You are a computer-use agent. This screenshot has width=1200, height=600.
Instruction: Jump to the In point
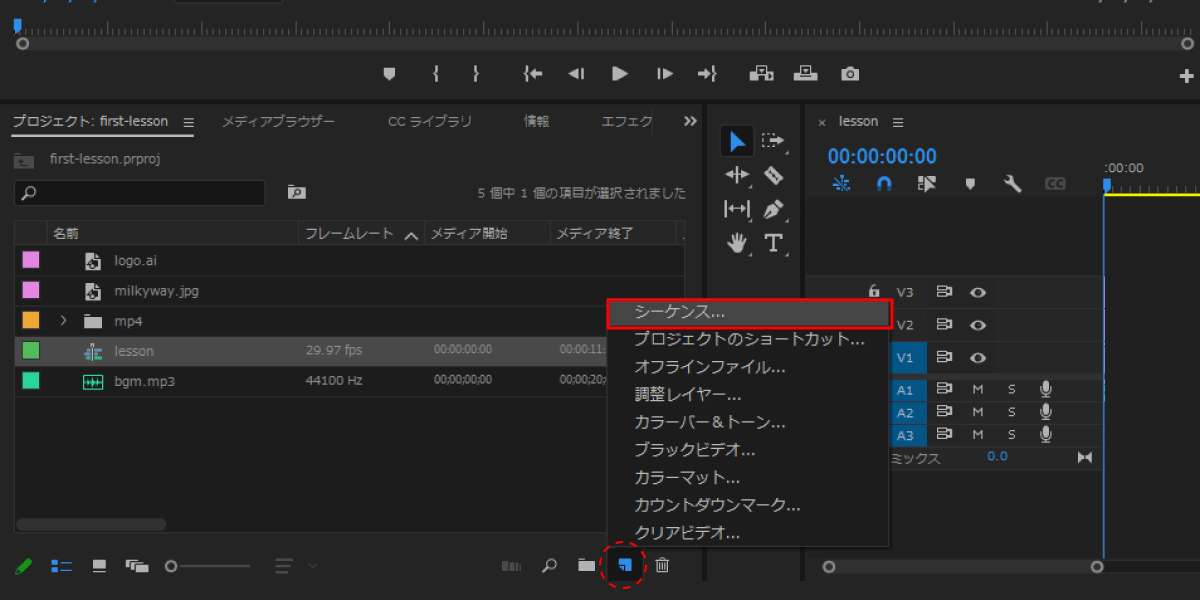click(x=533, y=73)
